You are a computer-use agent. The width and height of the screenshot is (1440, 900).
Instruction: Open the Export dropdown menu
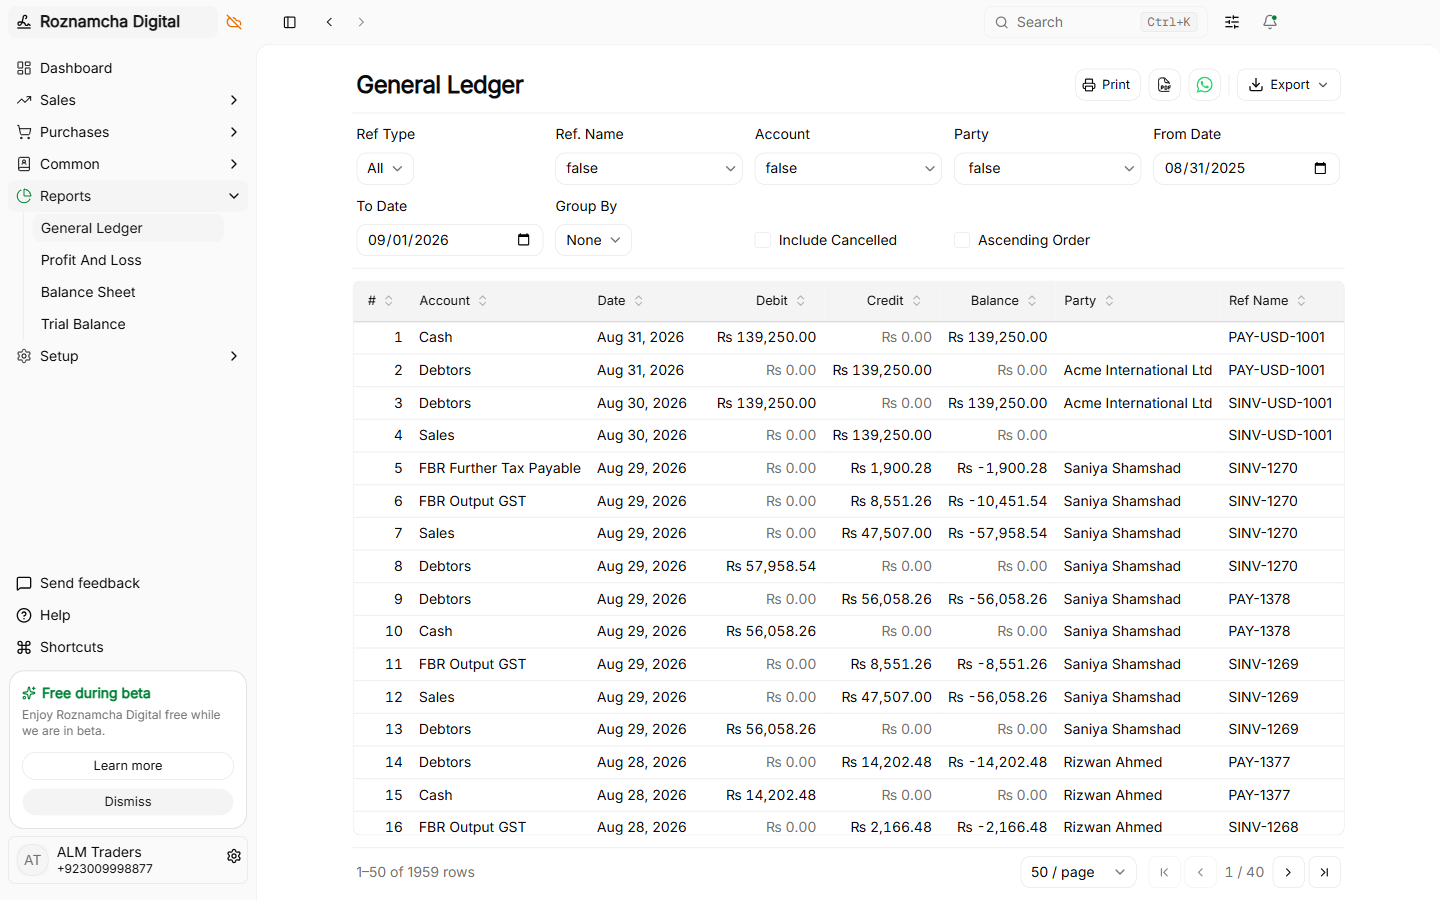click(x=1289, y=85)
